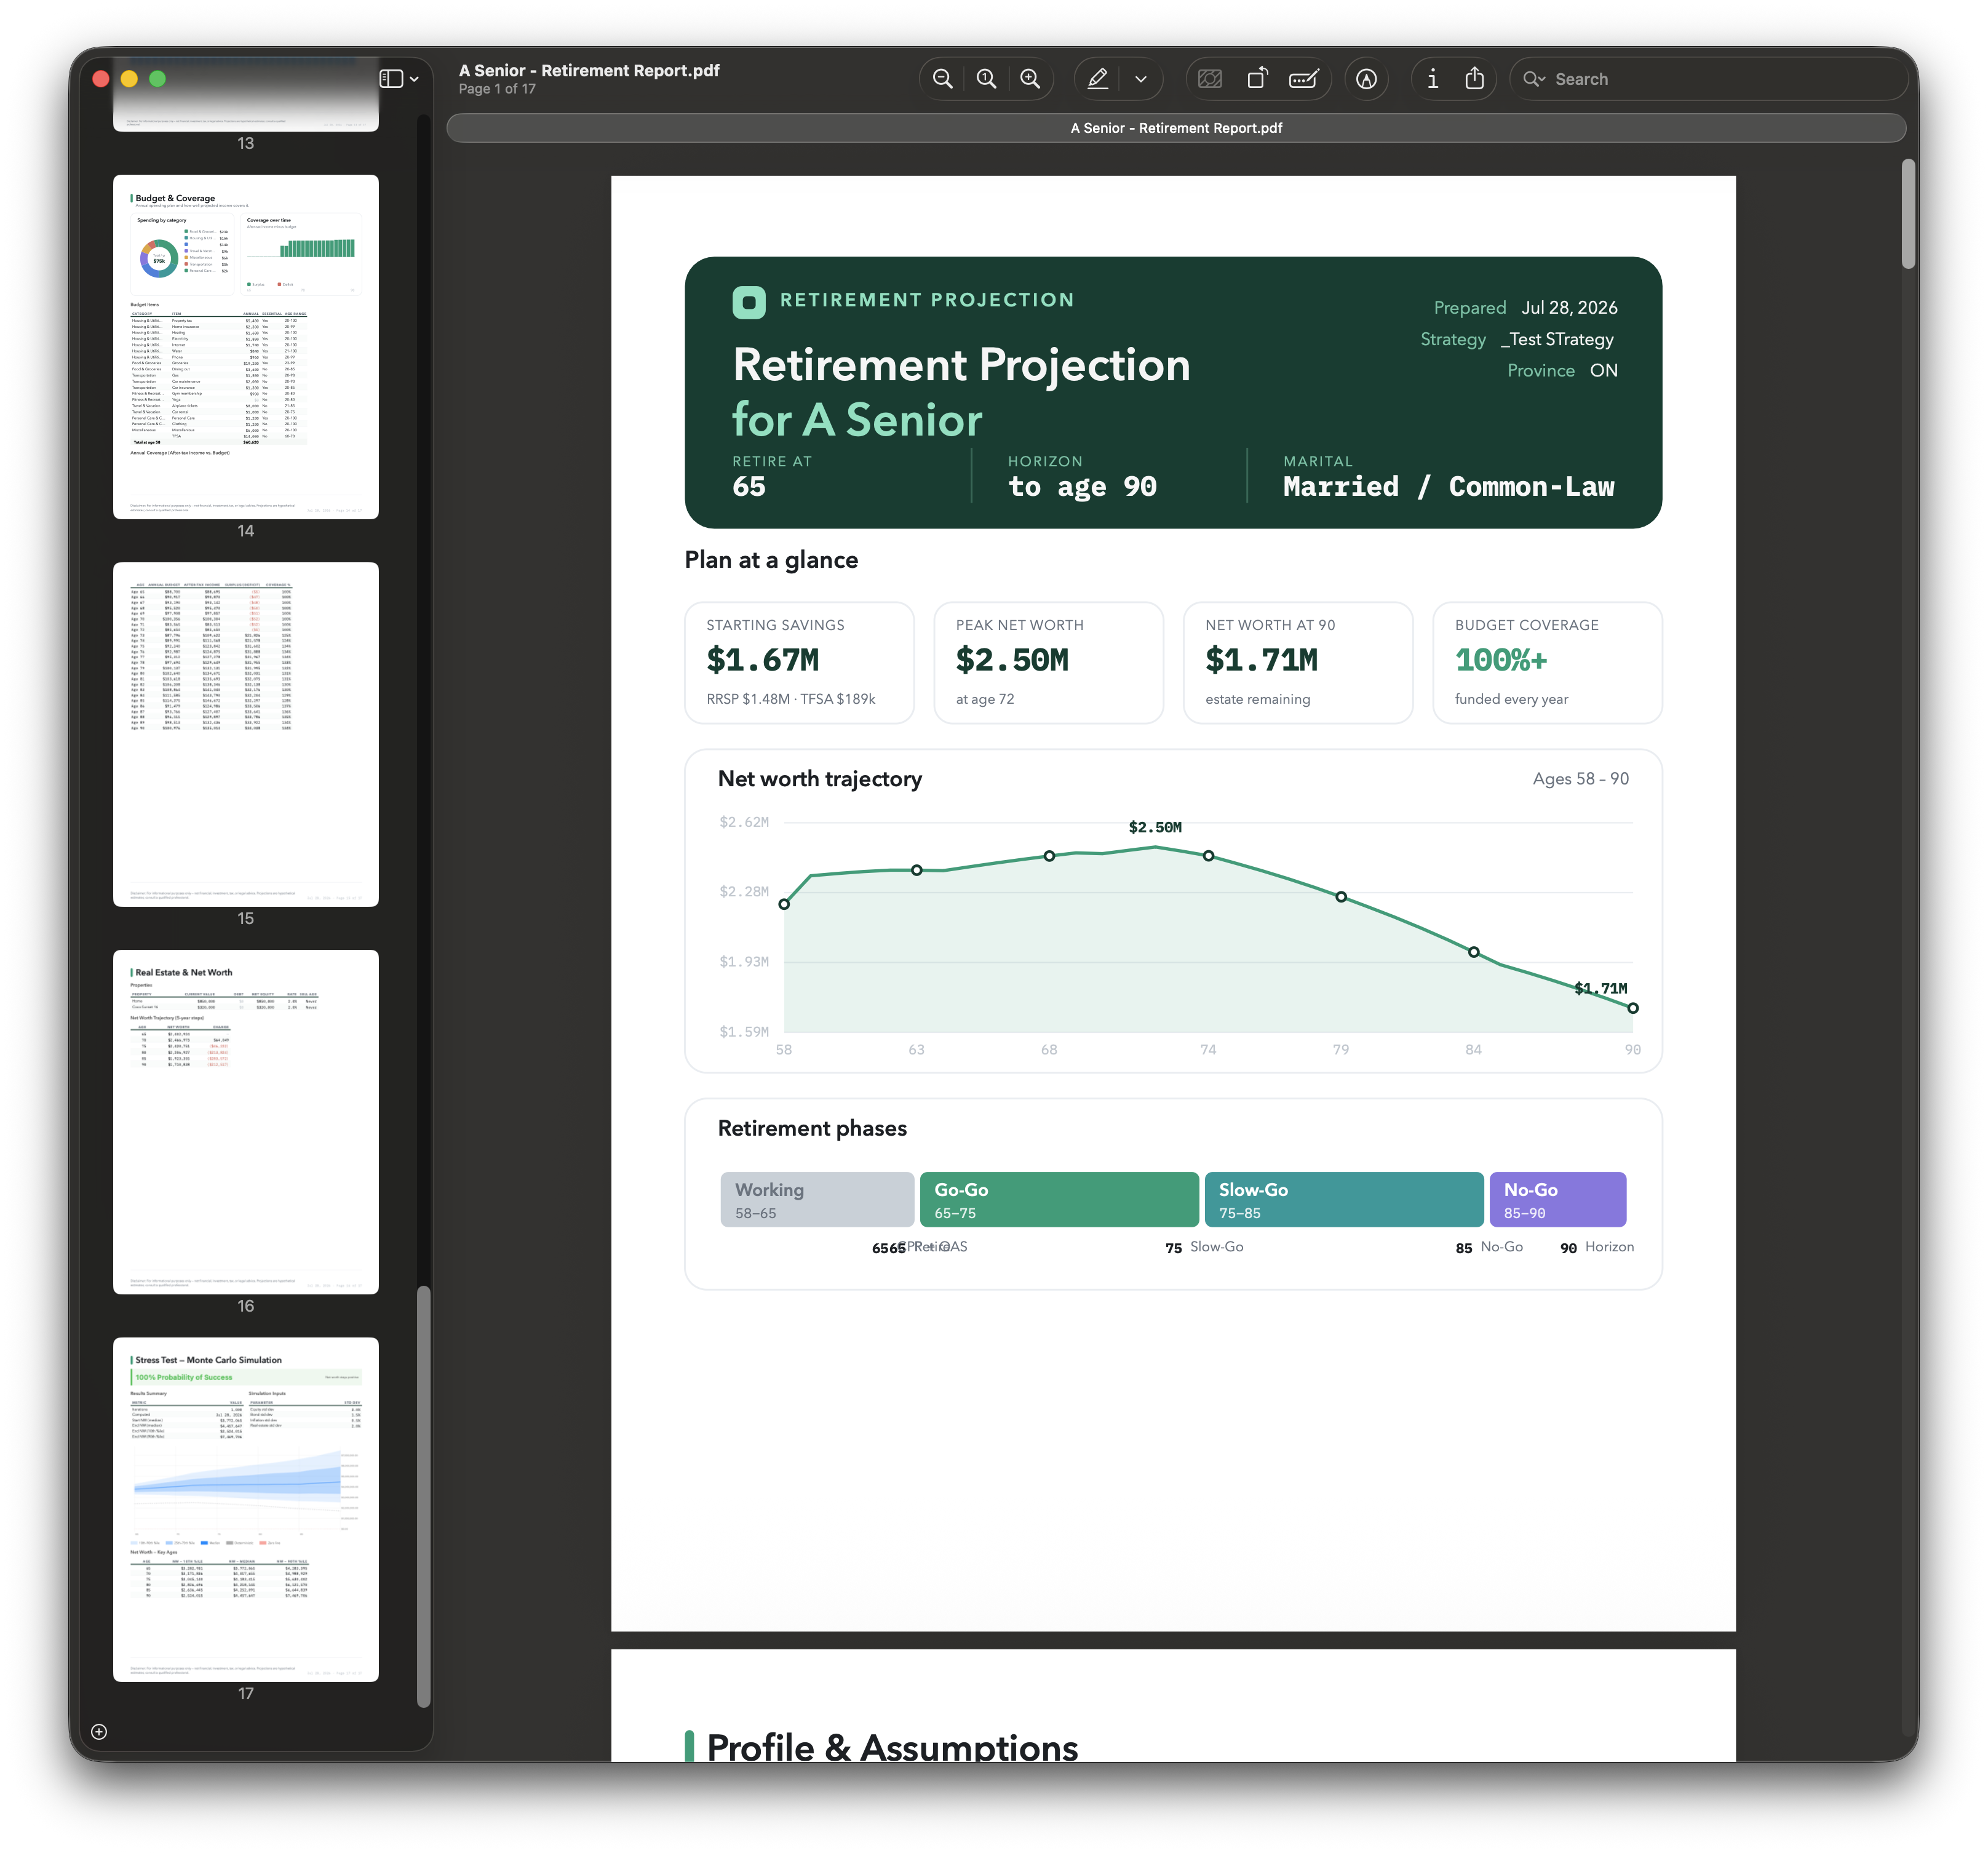The image size is (1988, 1853).
Task: Click the teal 'Slow-Go 75–85' phase bar
Action: pyautogui.click(x=1344, y=1200)
